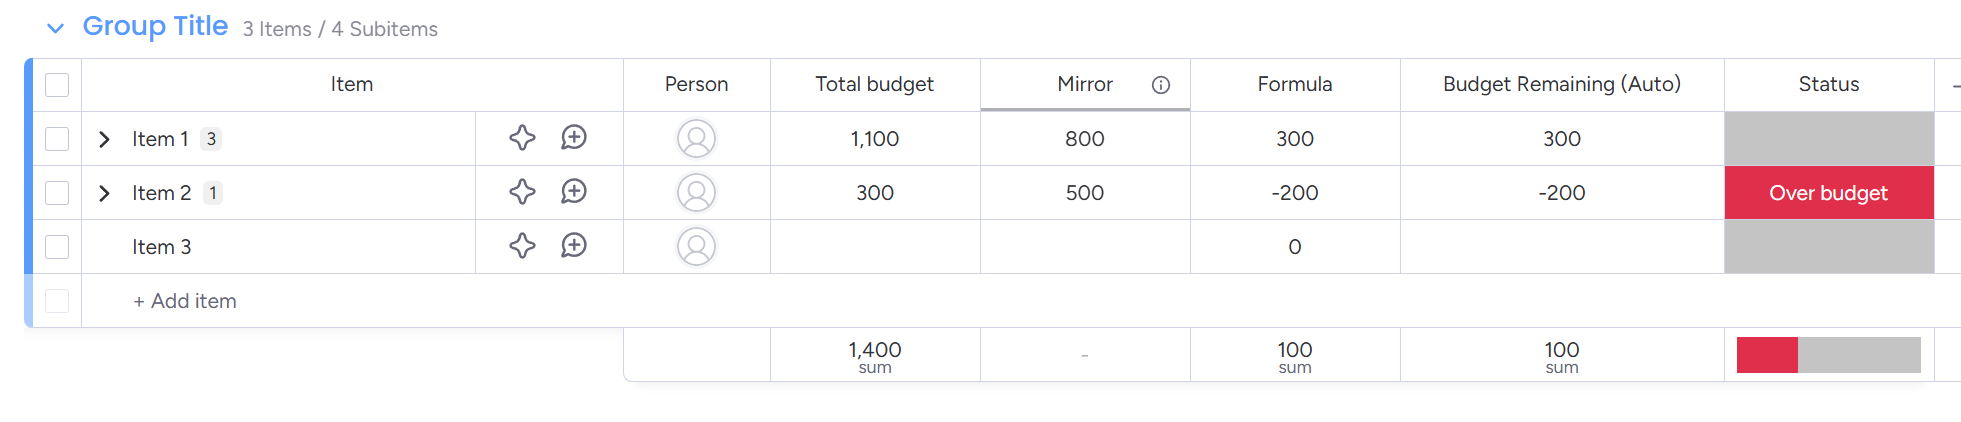The width and height of the screenshot is (1961, 422).
Task: Open the Group Title heading
Action: [x=155, y=26]
